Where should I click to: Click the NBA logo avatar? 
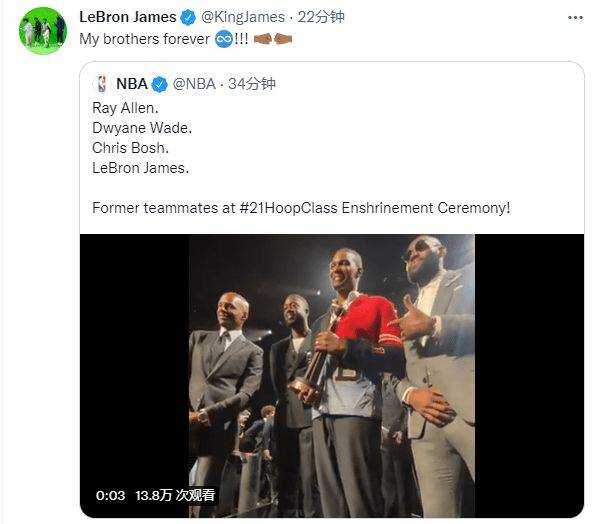click(x=102, y=84)
